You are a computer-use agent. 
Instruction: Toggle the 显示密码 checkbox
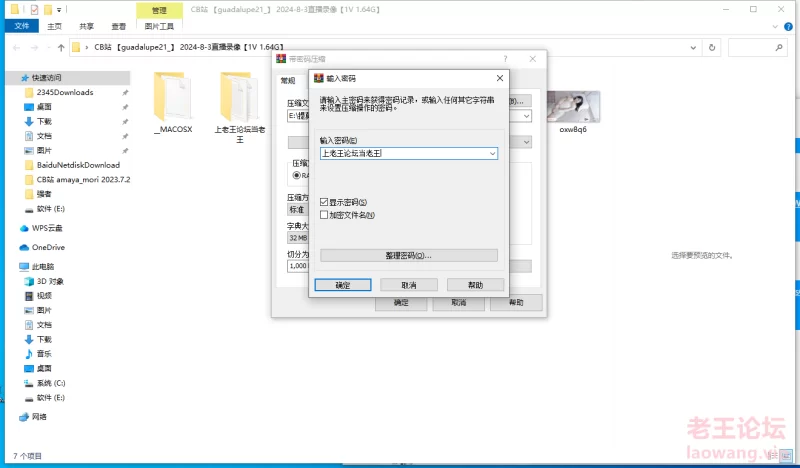pyautogui.click(x=324, y=202)
